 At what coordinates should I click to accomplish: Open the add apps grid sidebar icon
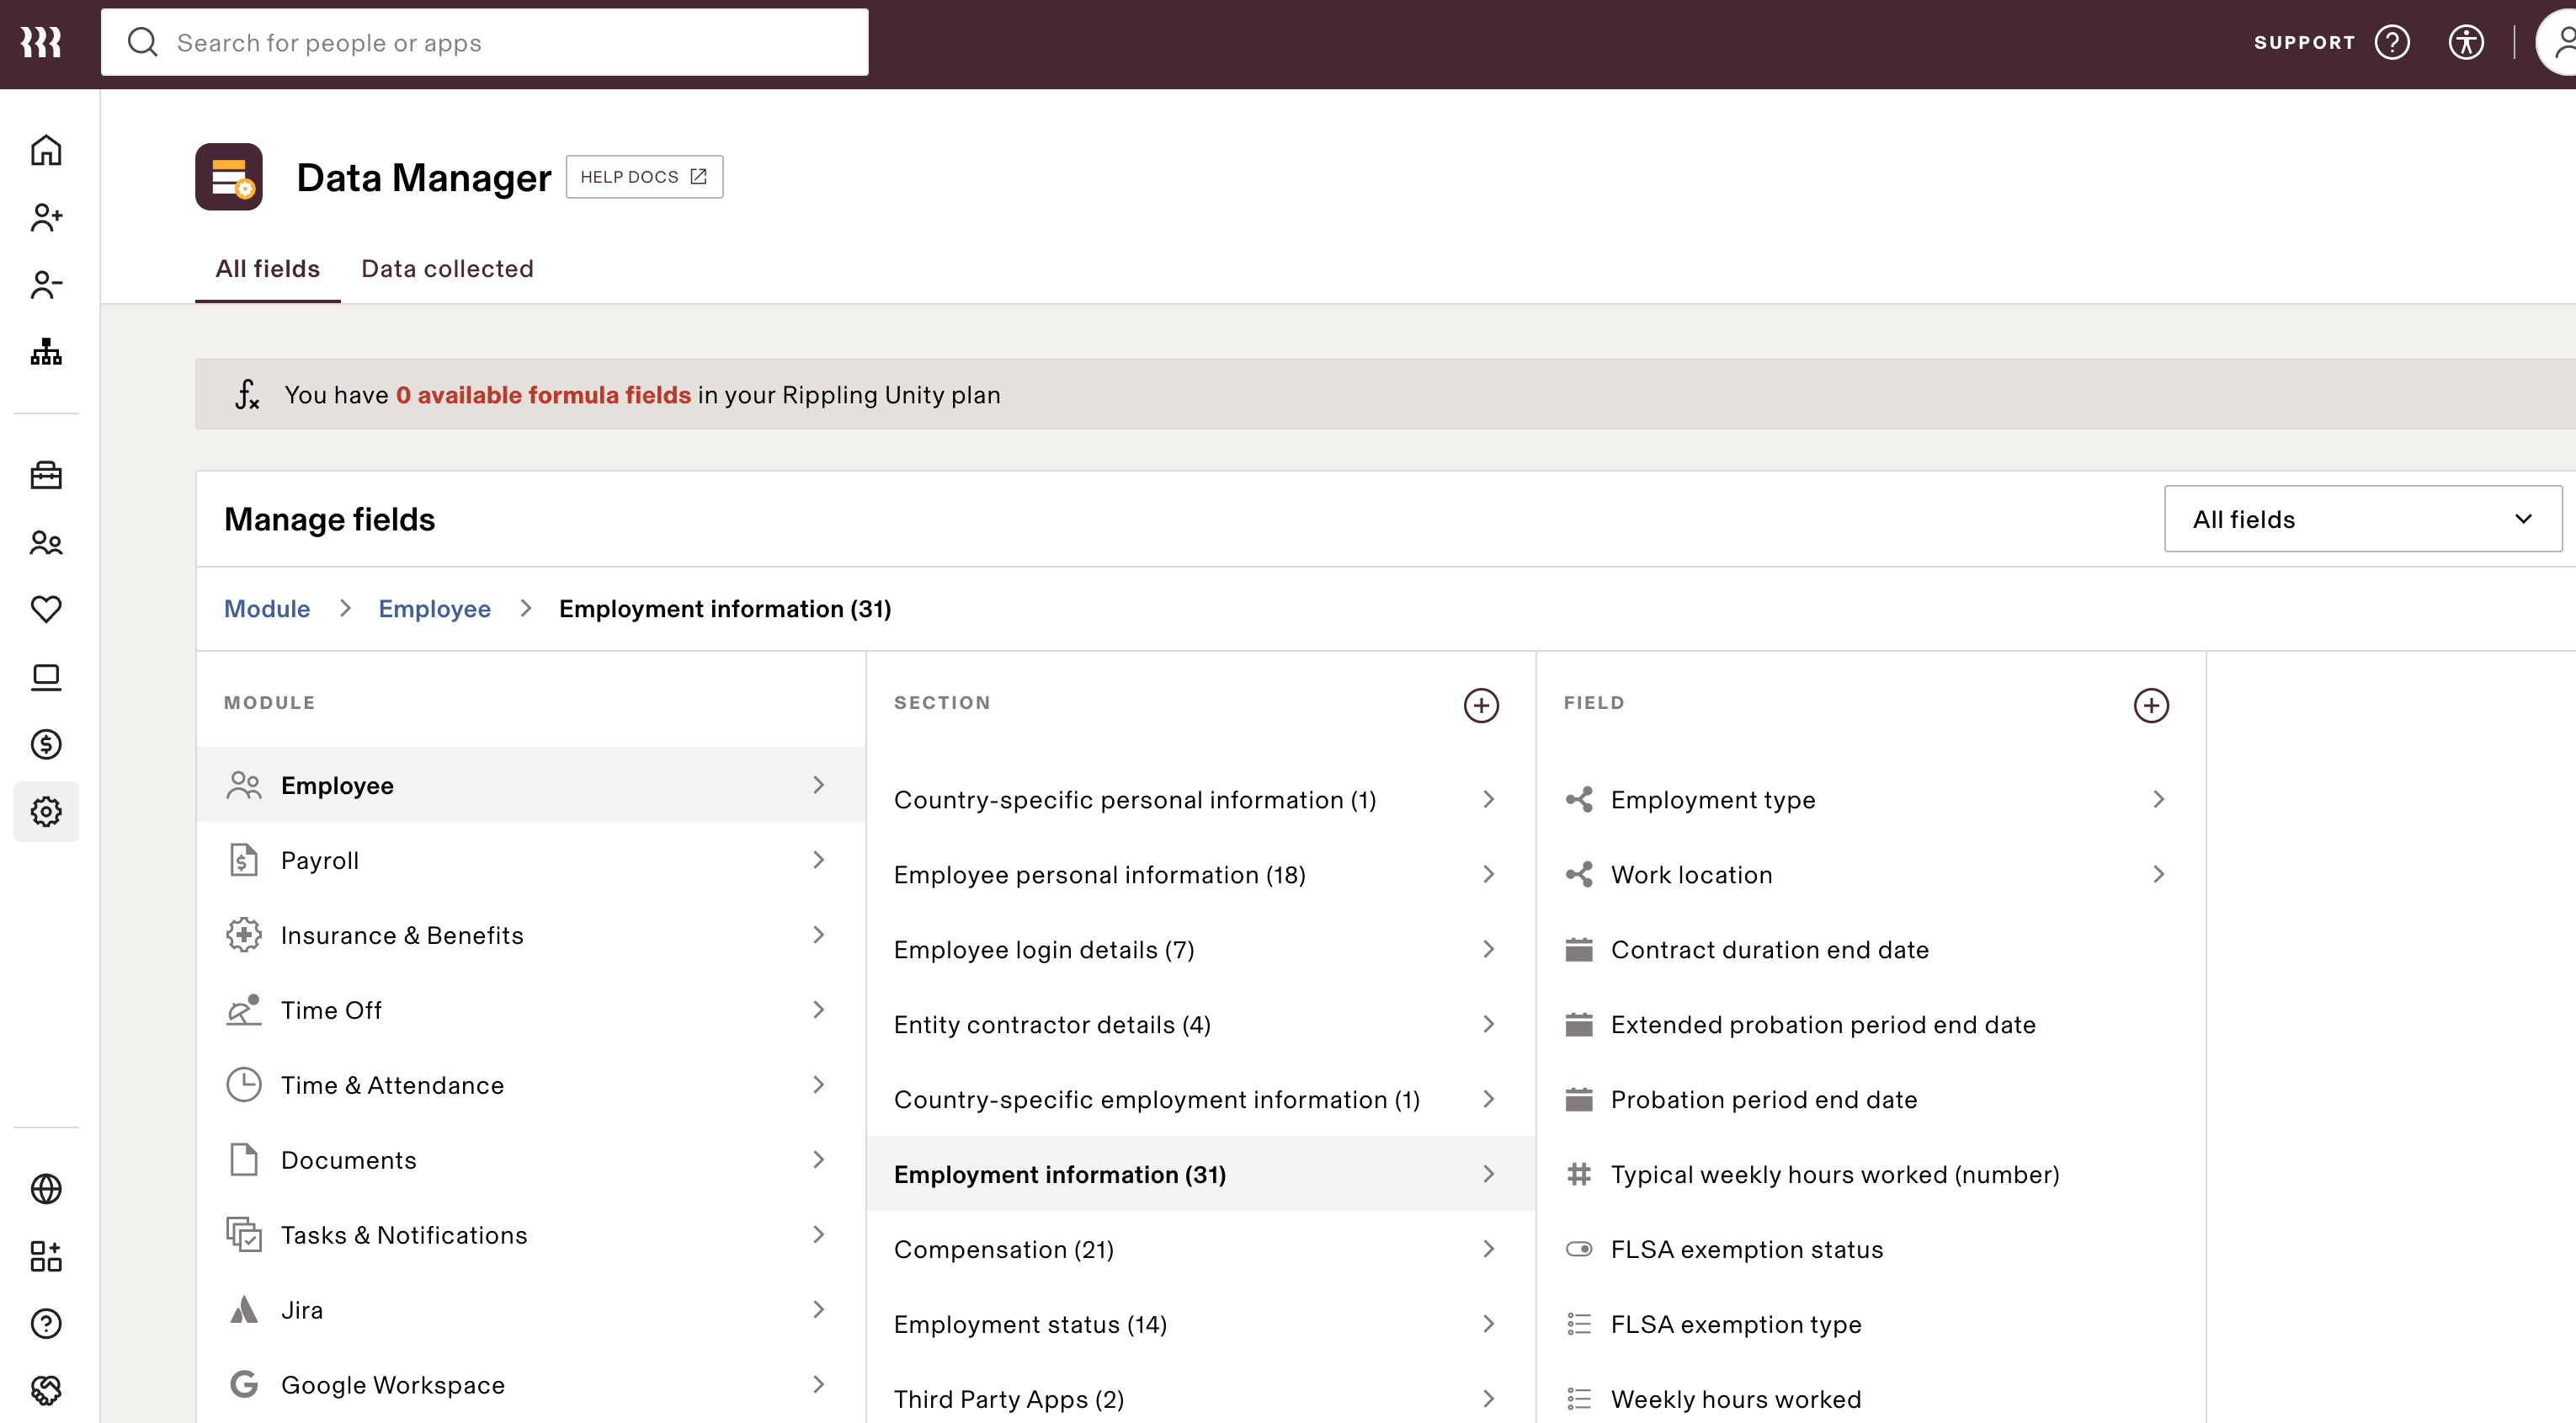pos(46,1256)
